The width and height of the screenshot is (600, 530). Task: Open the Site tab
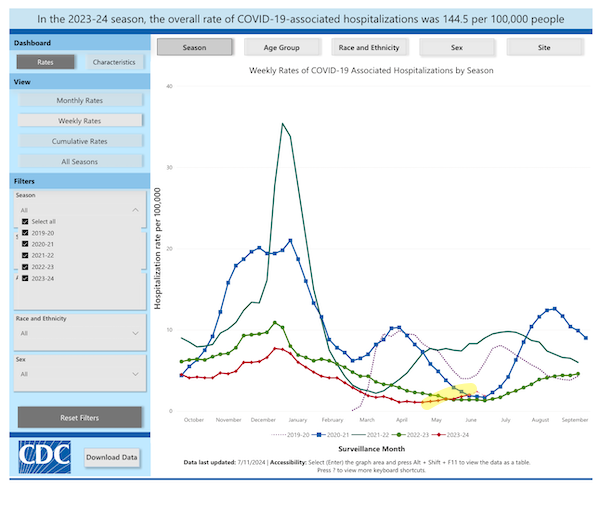point(544,47)
